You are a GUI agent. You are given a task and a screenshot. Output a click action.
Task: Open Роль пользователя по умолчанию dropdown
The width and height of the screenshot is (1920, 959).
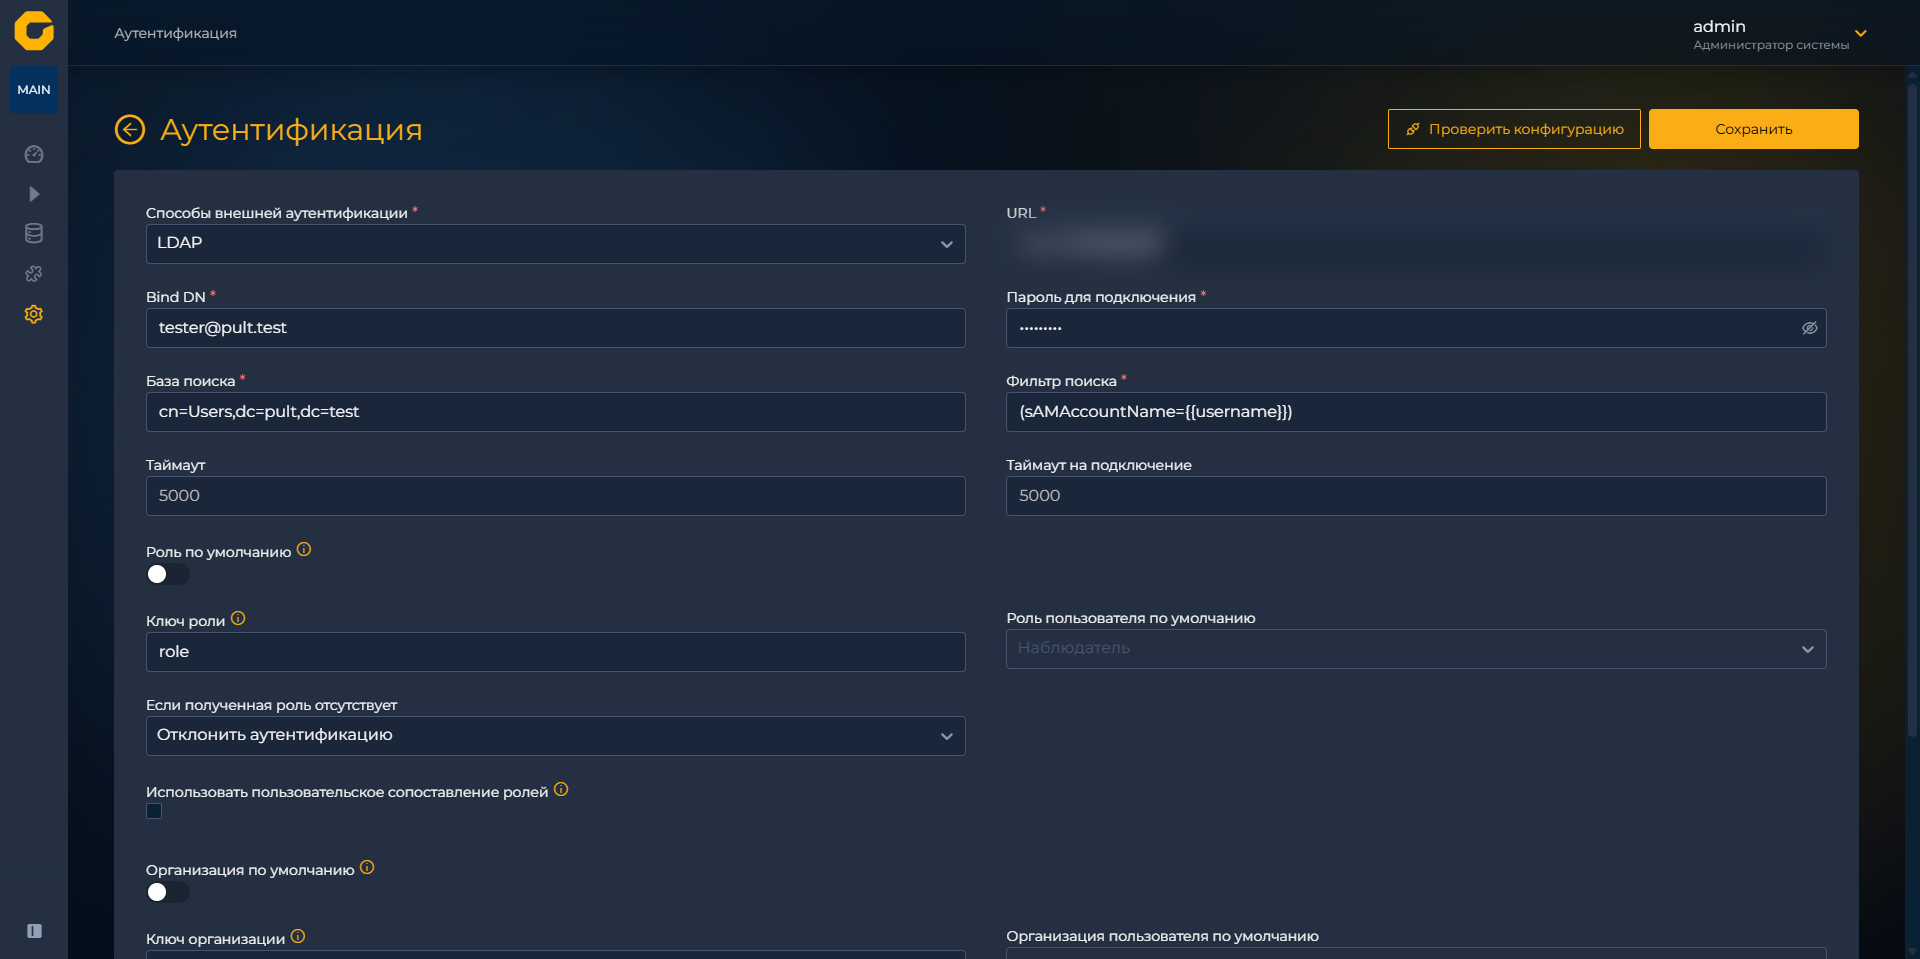click(1416, 649)
